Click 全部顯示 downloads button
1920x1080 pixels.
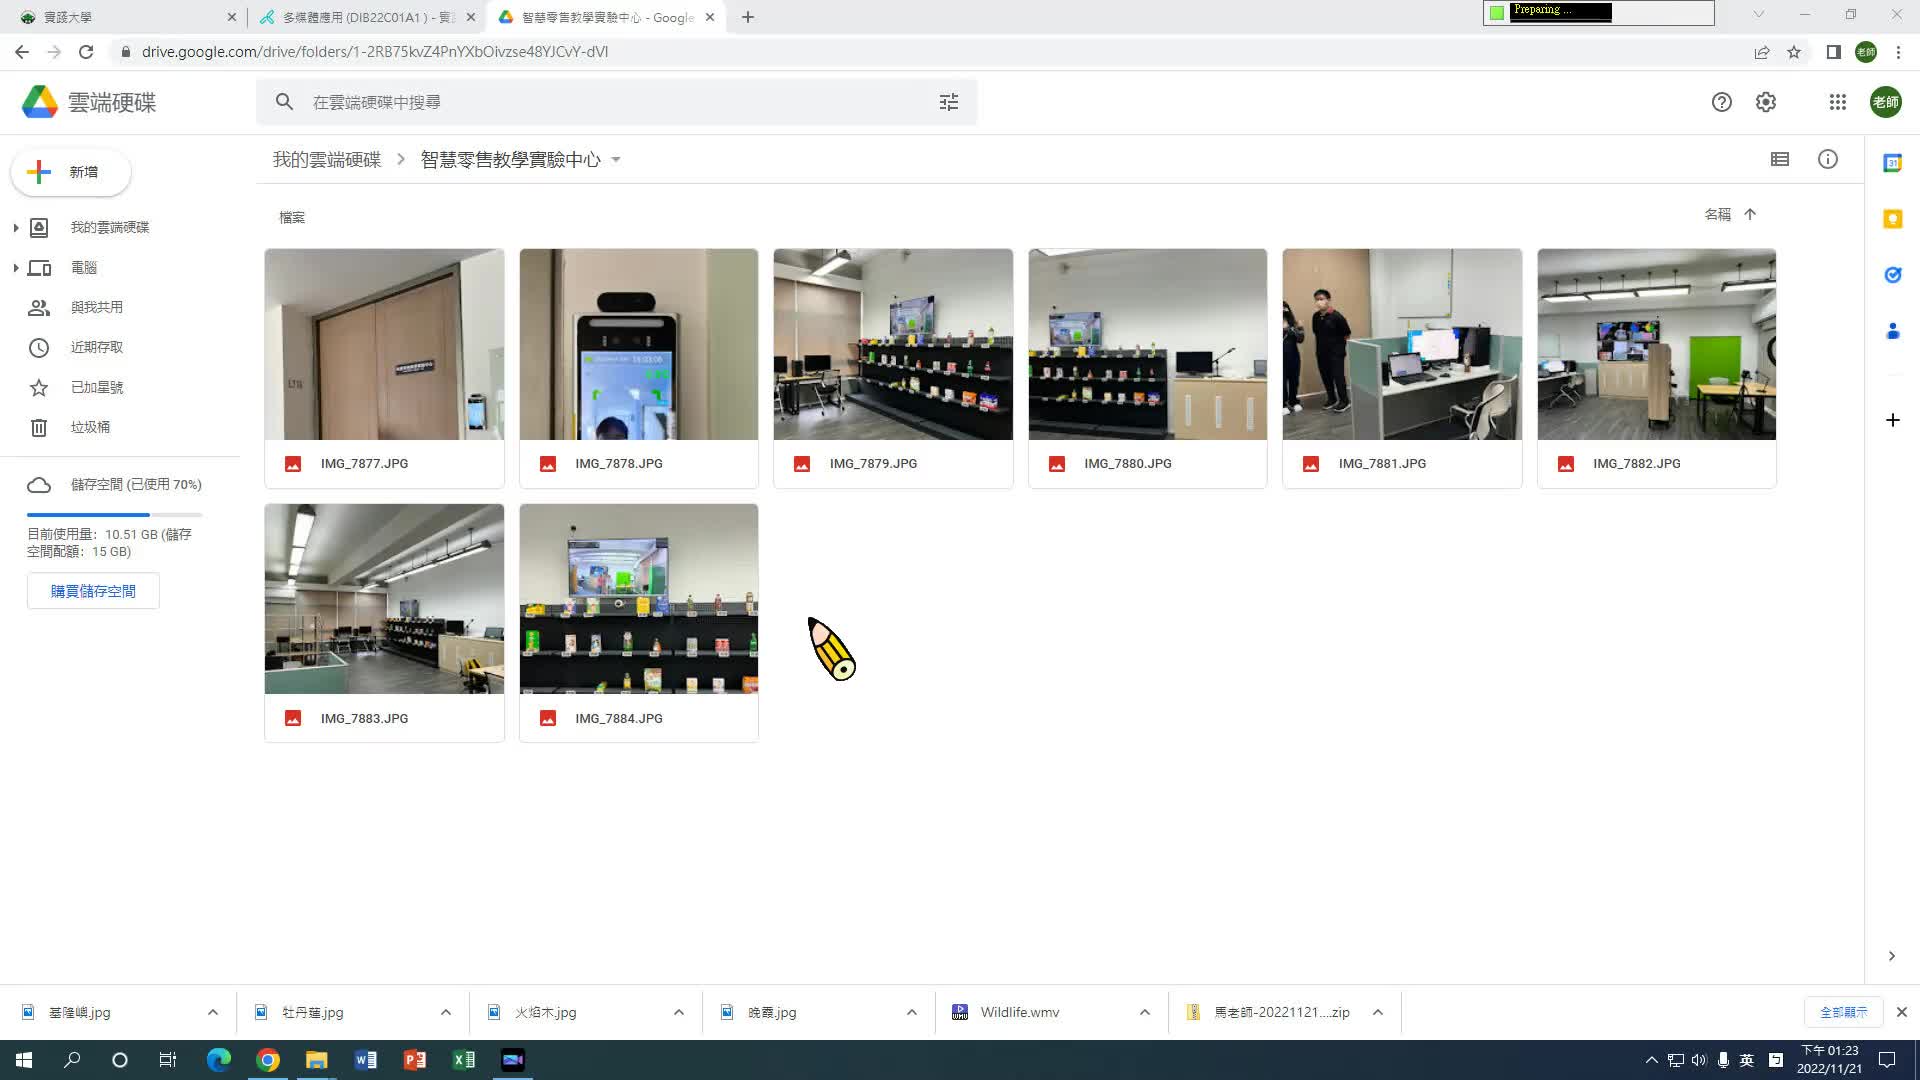(x=1843, y=1012)
